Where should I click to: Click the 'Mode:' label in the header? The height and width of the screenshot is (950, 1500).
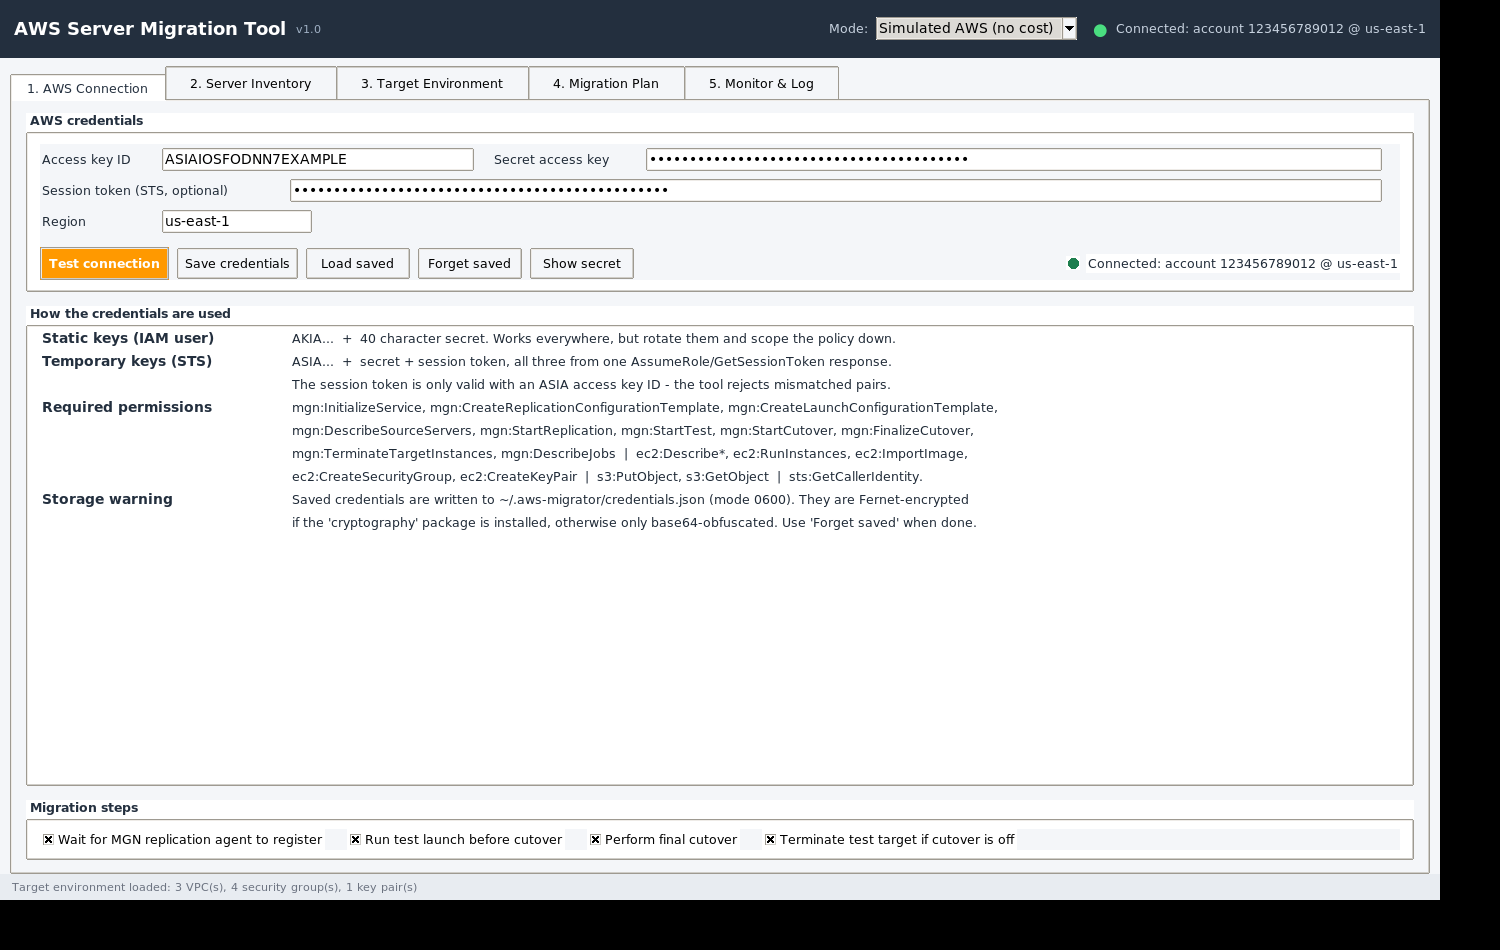pyautogui.click(x=848, y=29)
